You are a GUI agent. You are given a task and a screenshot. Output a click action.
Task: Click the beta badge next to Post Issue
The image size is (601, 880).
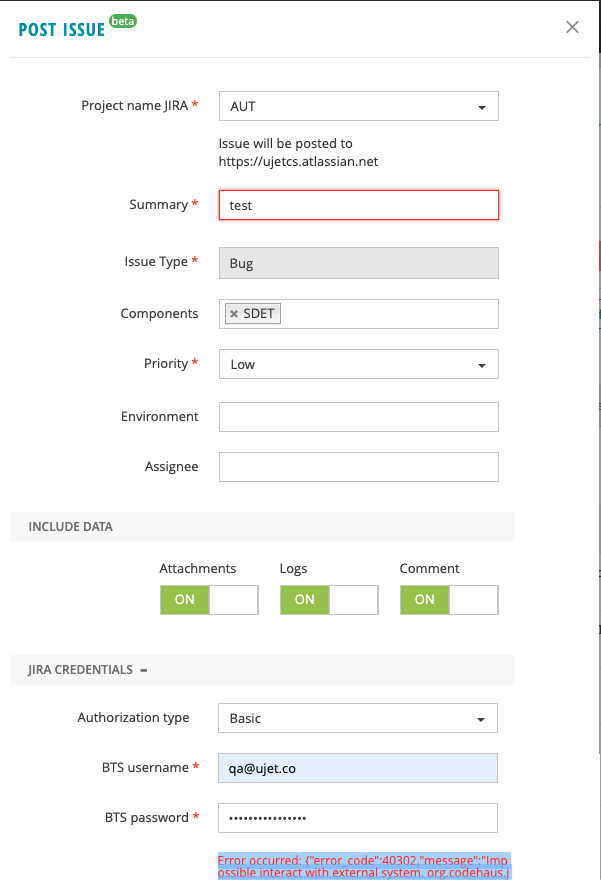coord(123,21)
